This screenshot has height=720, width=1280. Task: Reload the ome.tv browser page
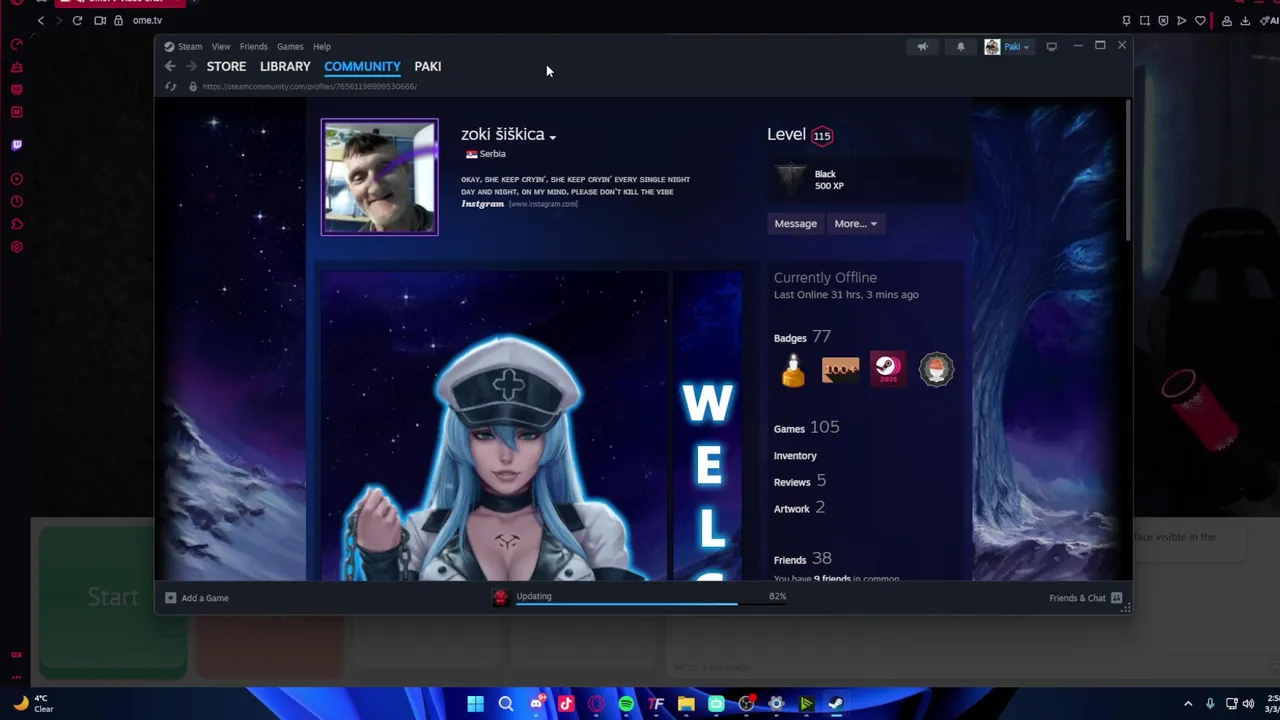[x=77, y=20]
